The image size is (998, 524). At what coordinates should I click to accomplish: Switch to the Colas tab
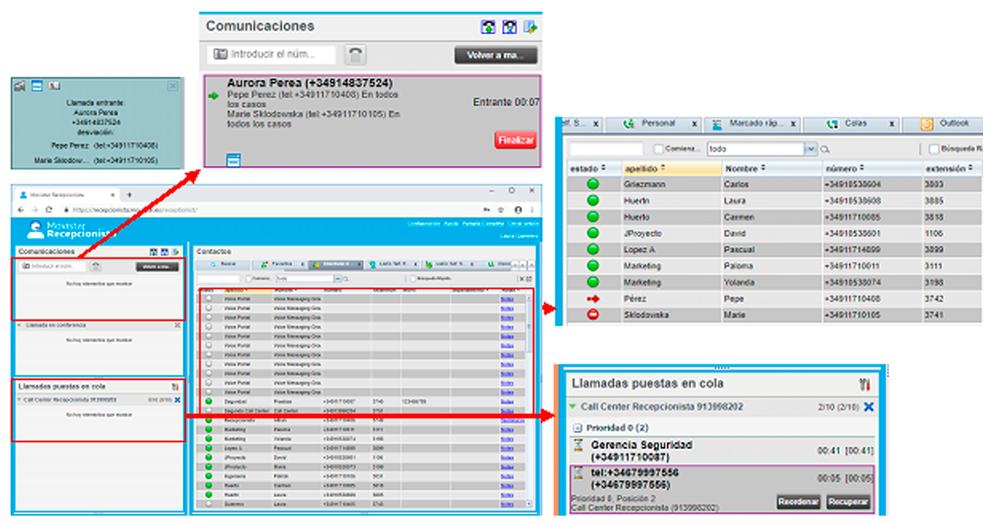(x=855, y=123)
